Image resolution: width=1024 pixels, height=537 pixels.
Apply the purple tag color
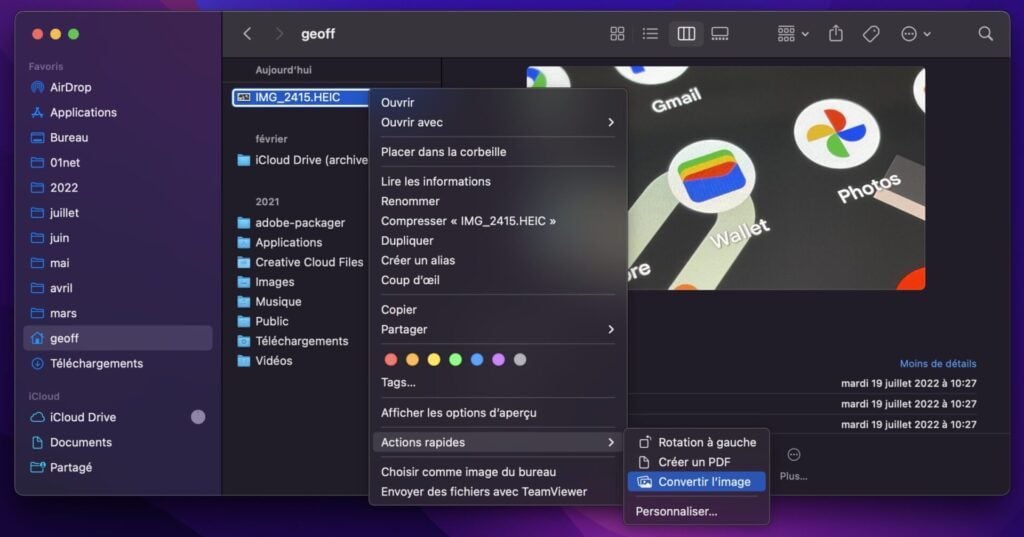pos(498,359)
